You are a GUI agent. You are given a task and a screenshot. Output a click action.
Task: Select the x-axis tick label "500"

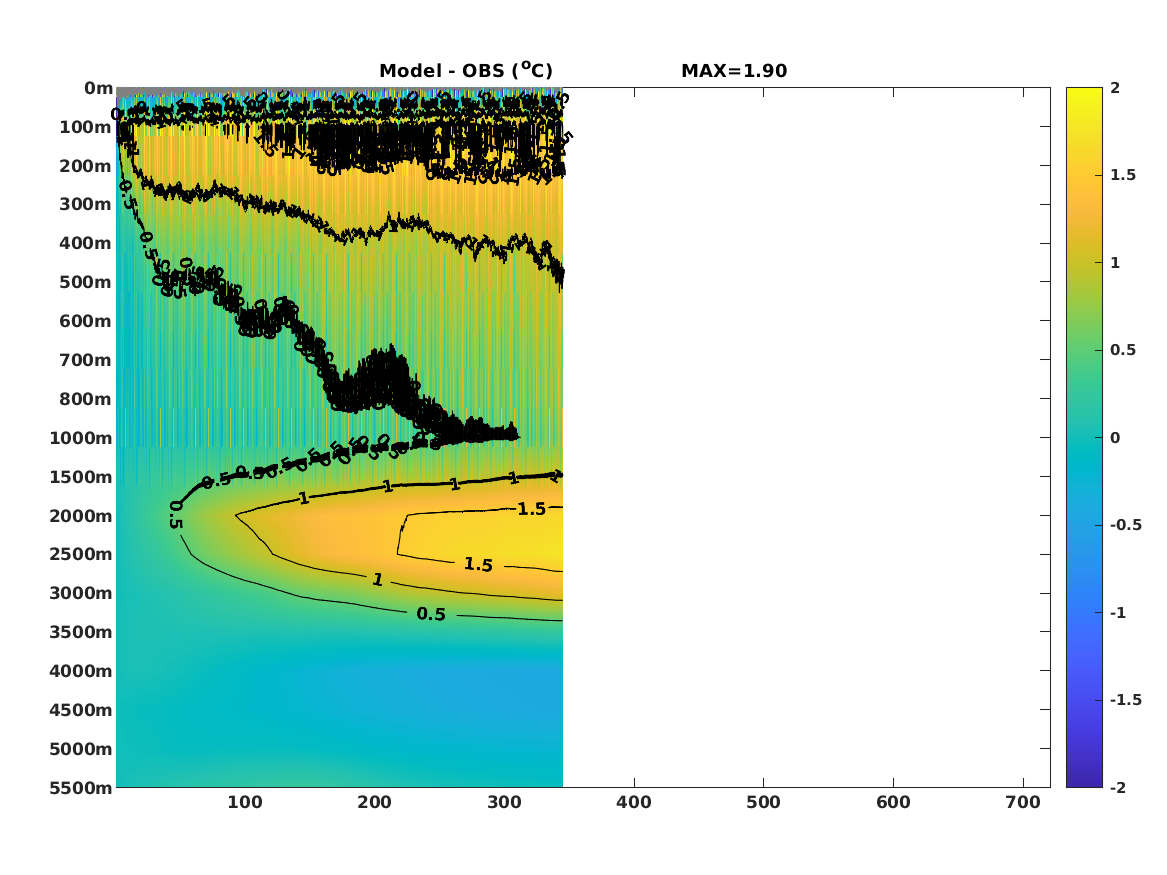[764, 803]
